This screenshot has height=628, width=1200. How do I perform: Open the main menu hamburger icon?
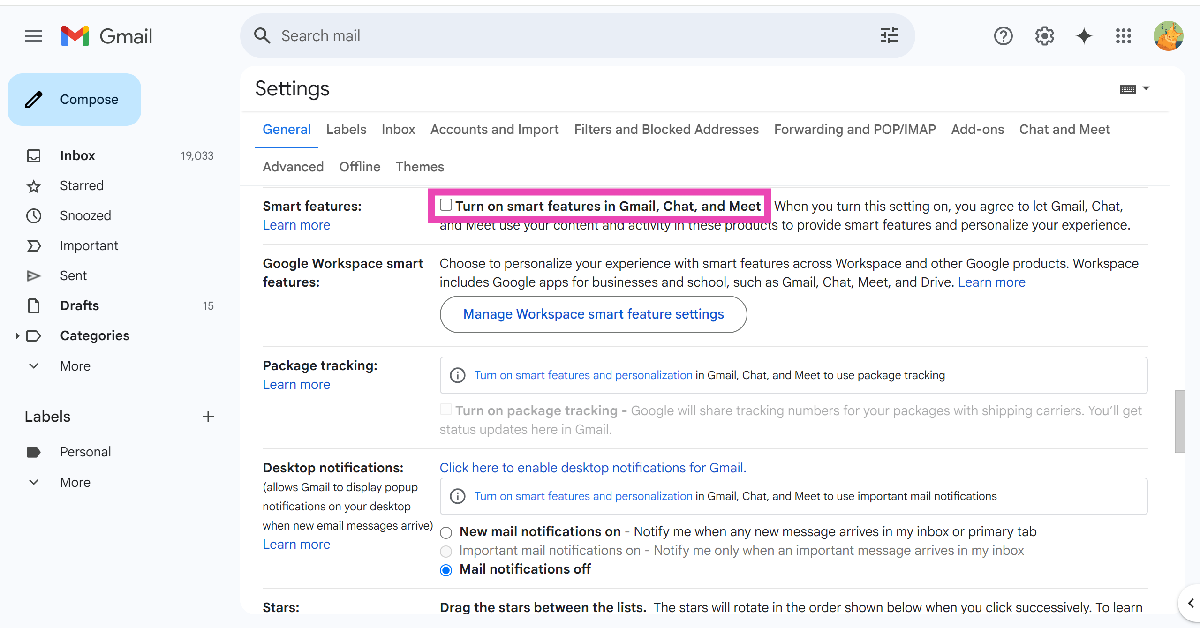click(33, 36)
